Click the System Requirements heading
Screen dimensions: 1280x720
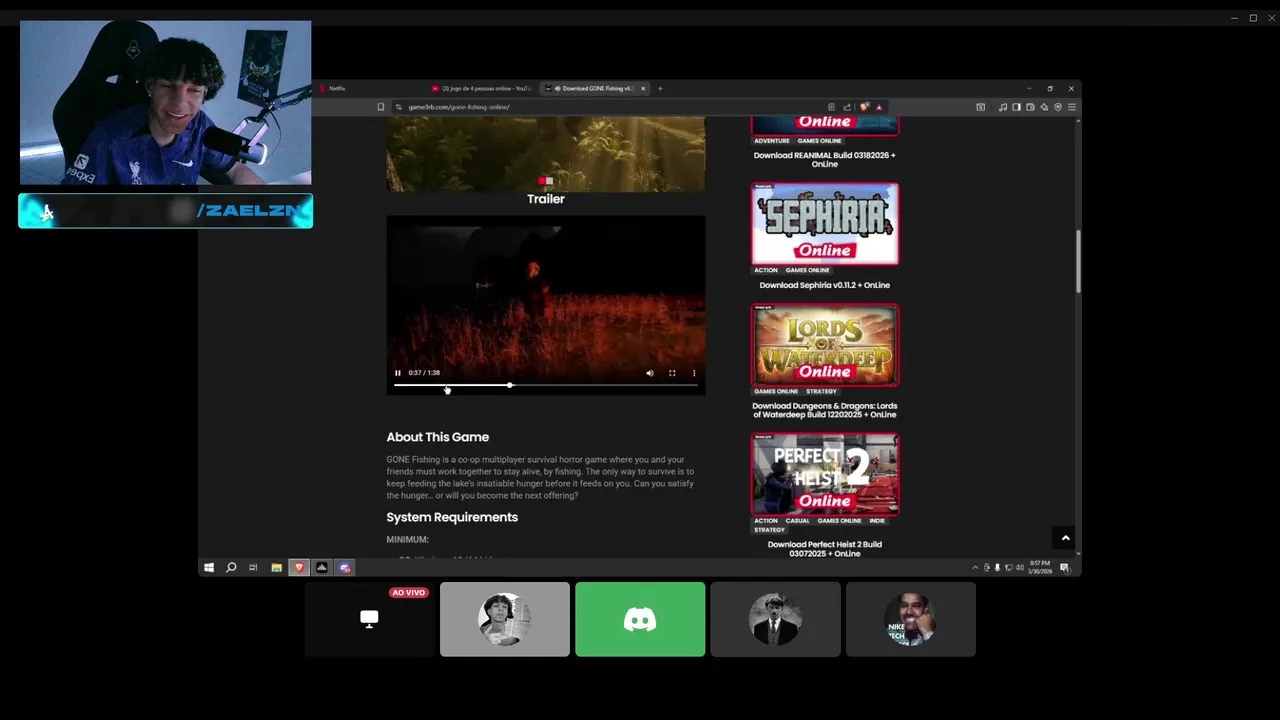(452, 517)
